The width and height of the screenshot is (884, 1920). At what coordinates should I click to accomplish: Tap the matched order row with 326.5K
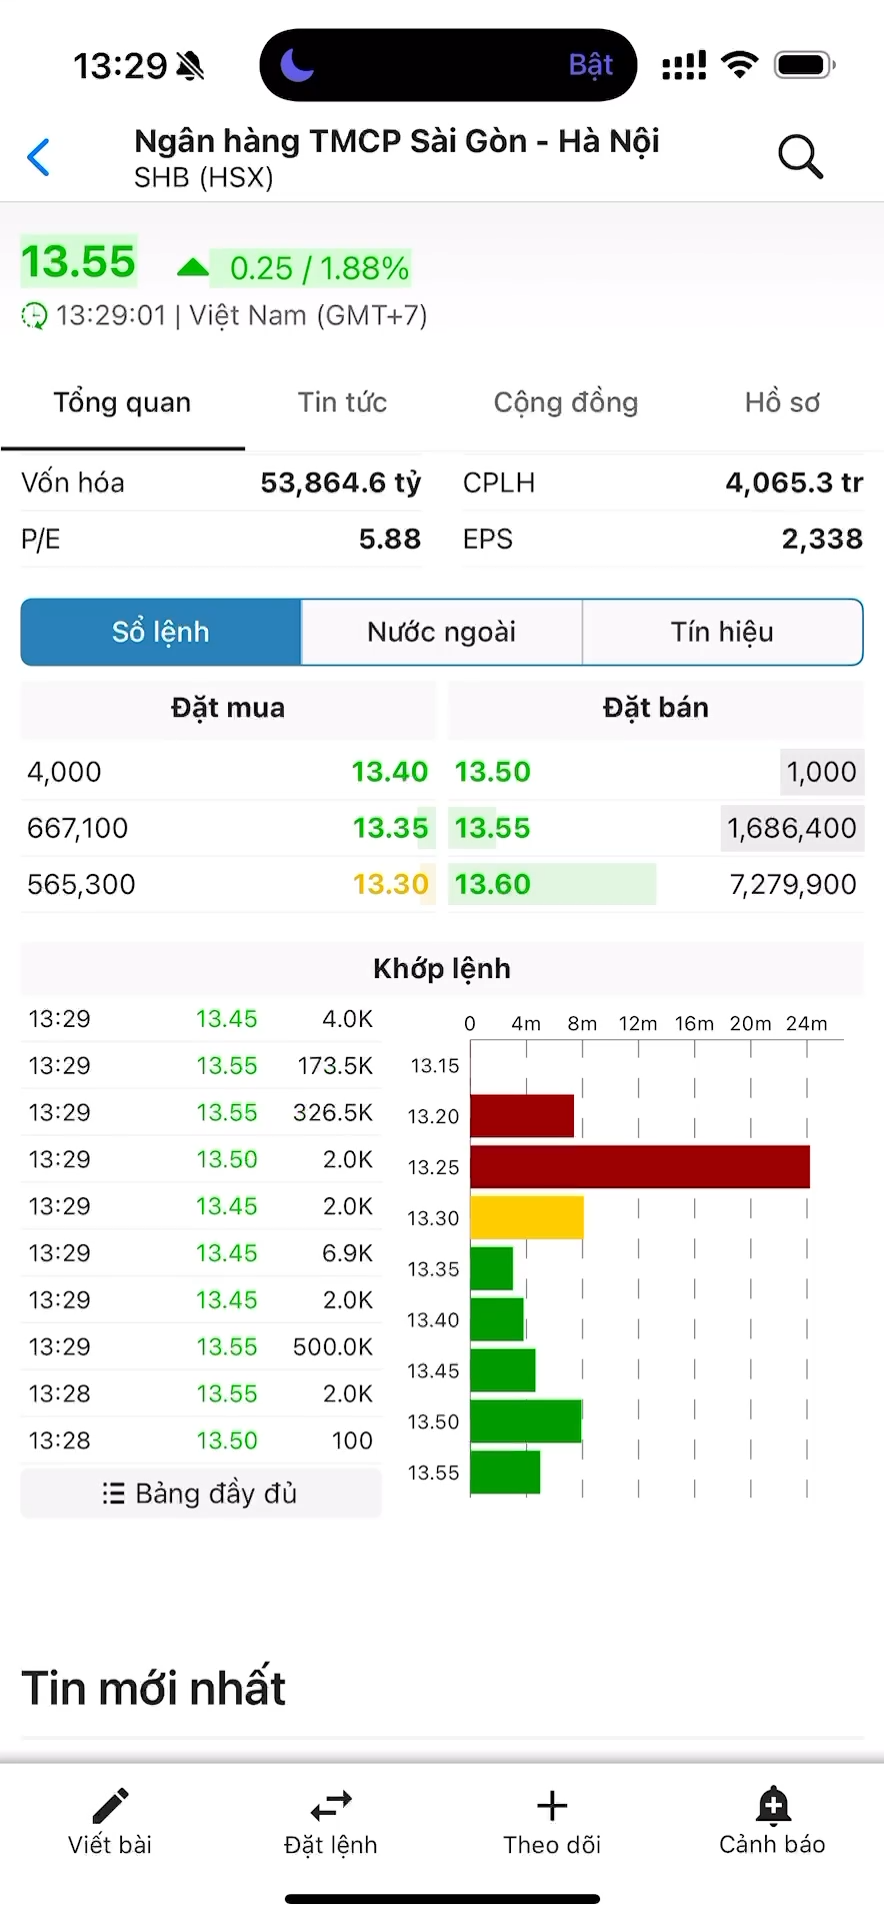(201, 1113)
